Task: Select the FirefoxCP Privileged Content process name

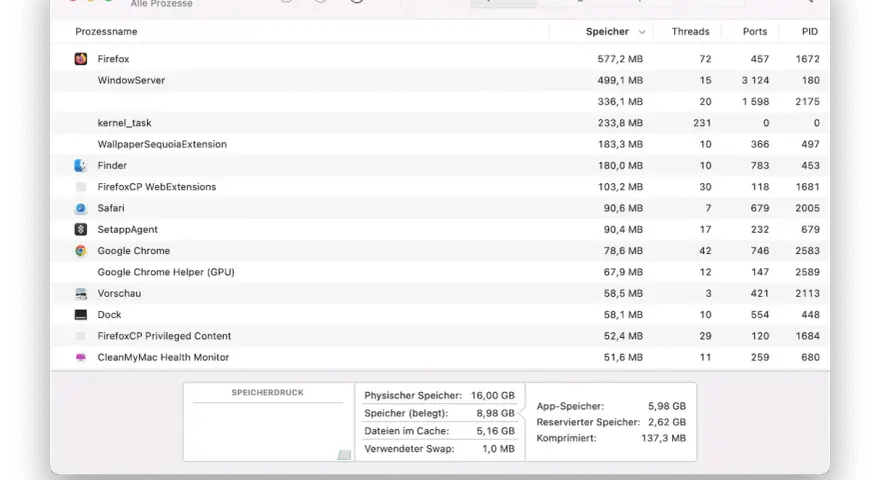Action: point(164,336)
